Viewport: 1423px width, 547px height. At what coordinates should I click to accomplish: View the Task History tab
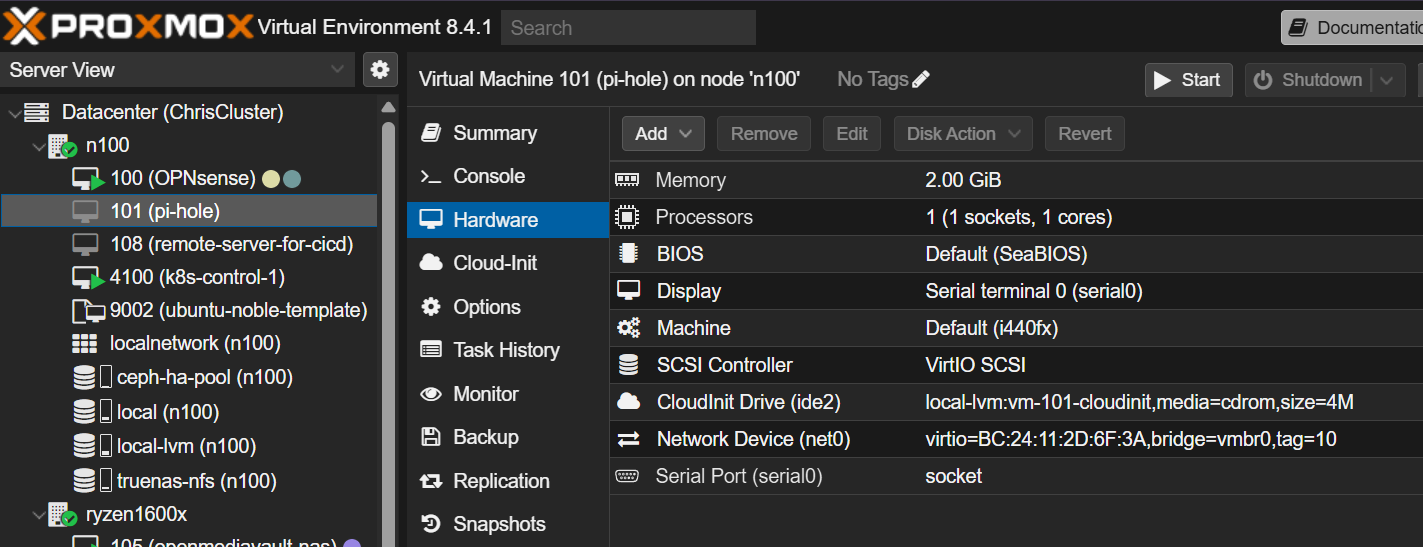(508, 350)
